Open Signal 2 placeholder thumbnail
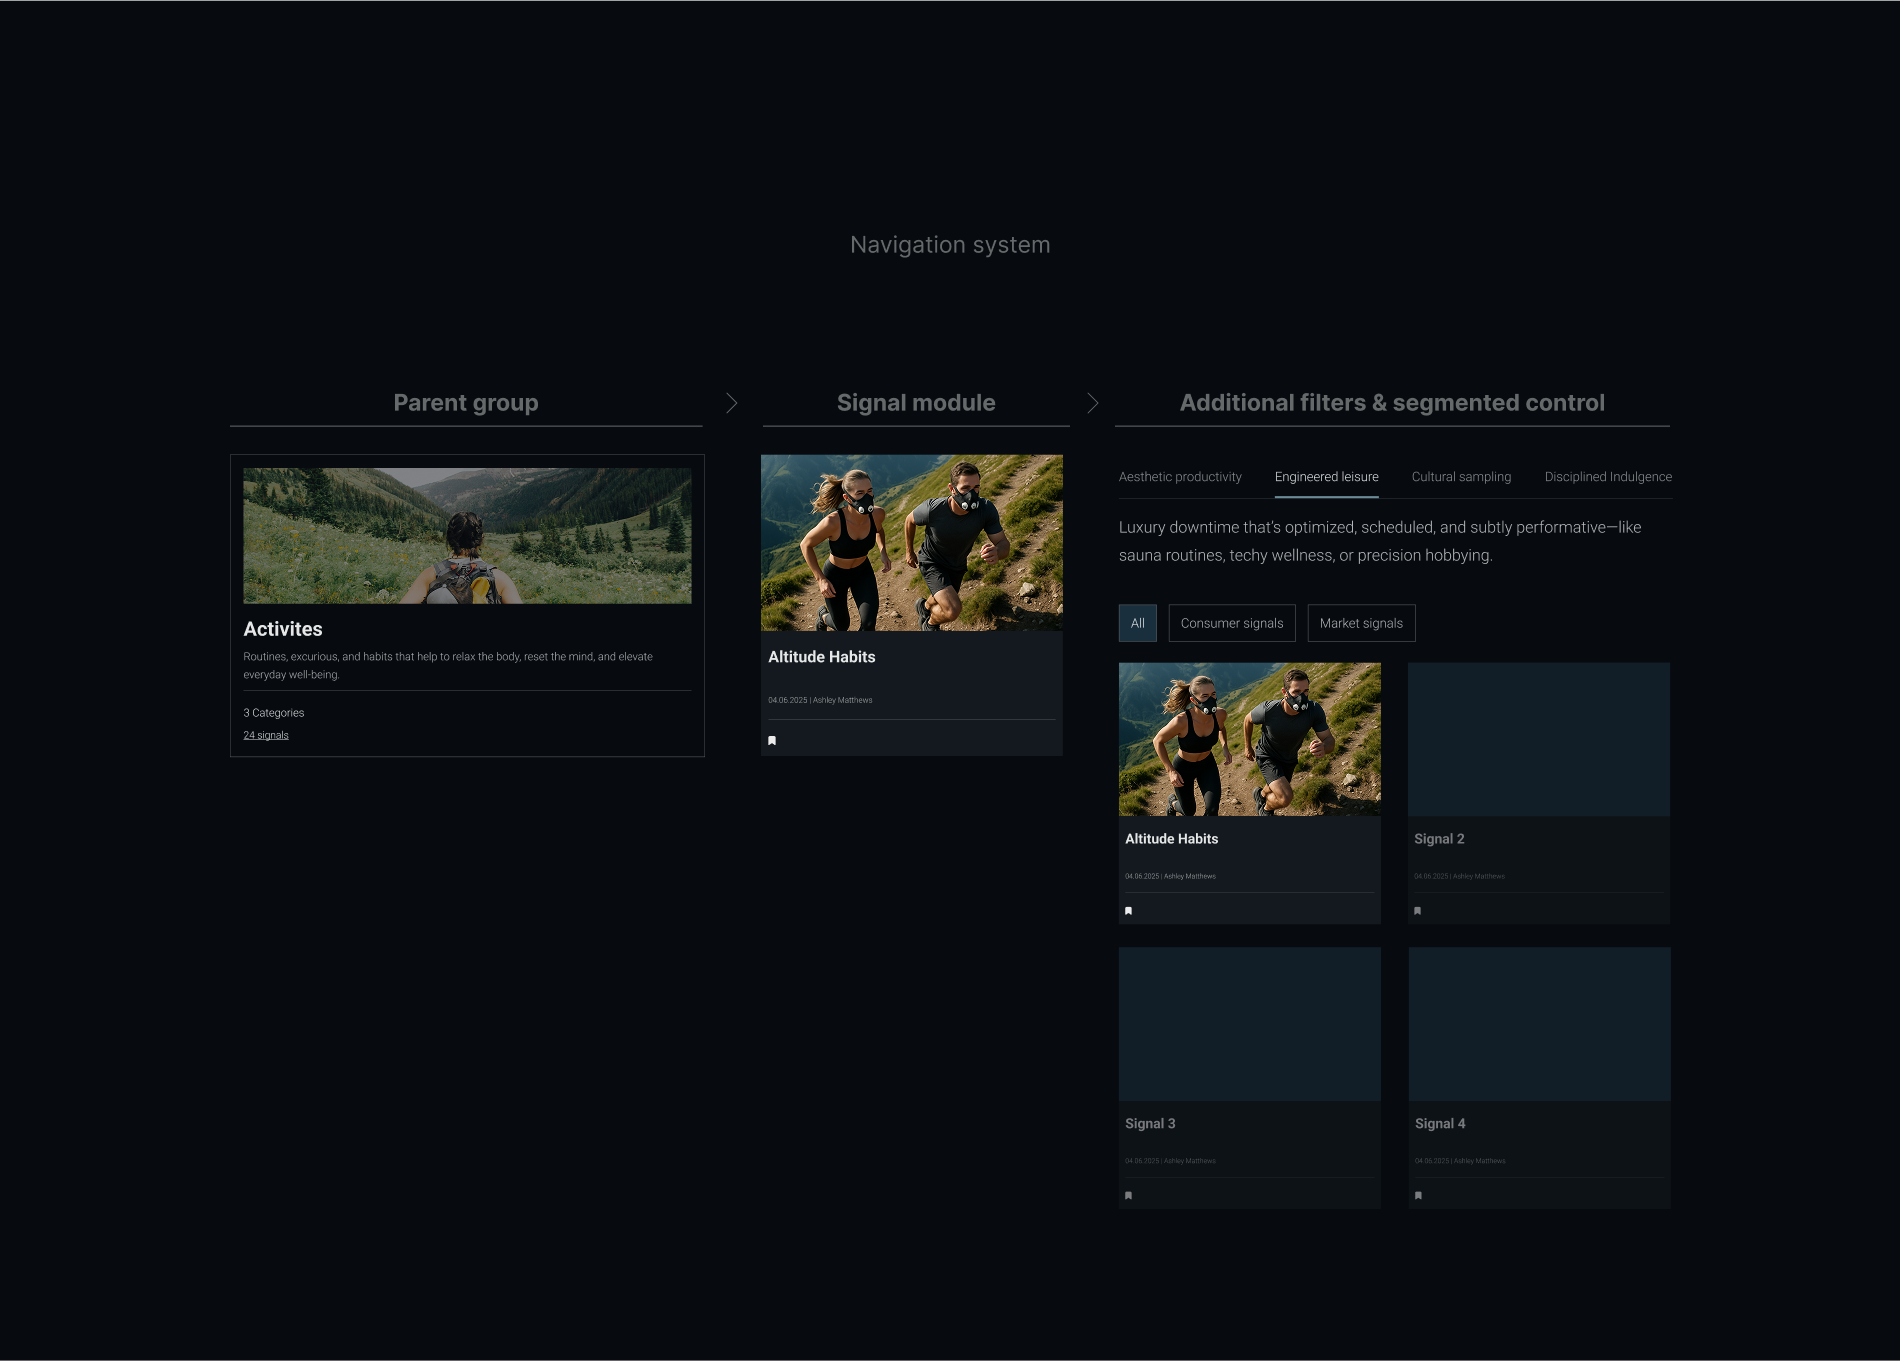1900x1361 pixels. click(x=1538, y=739)
